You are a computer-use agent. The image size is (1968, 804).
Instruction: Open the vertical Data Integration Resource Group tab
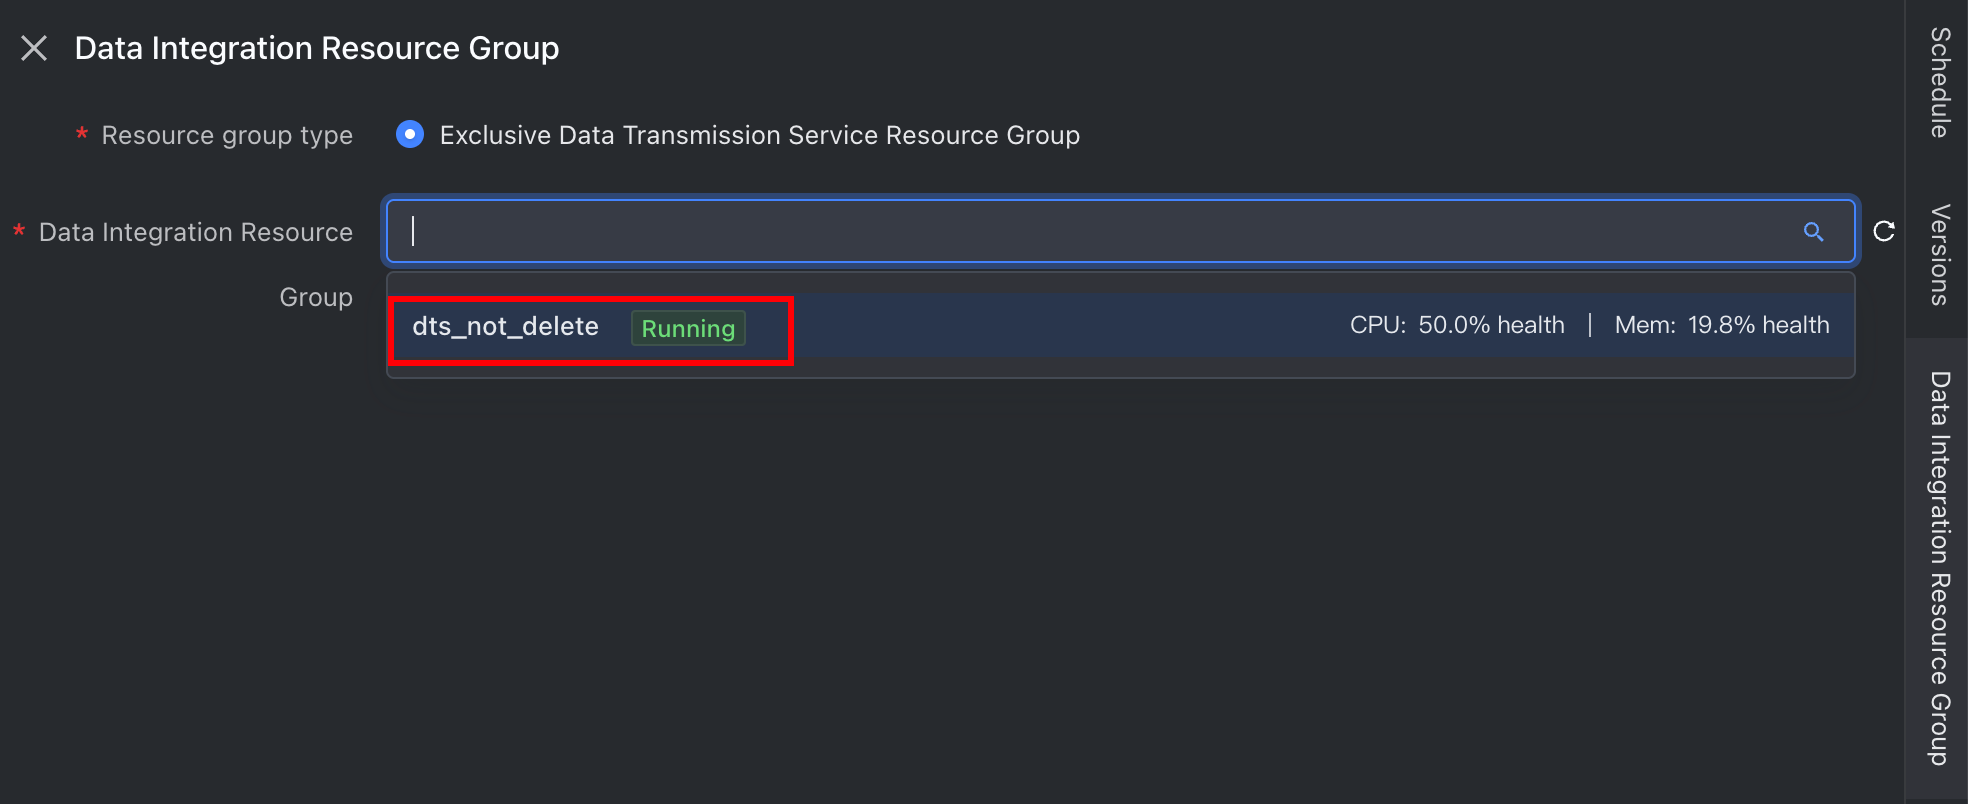click(x=1939, y=568)
